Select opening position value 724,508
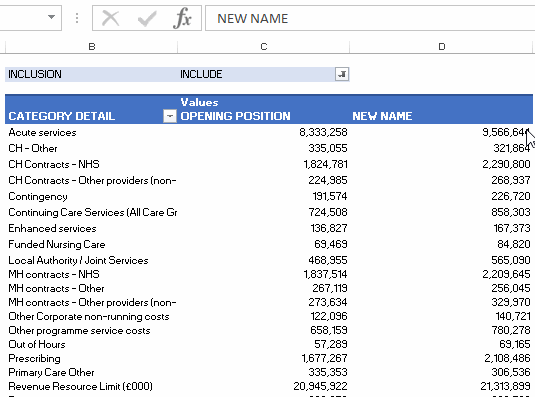Image resolution: width=535 pixels, height=397 pixels. point(328,212)
